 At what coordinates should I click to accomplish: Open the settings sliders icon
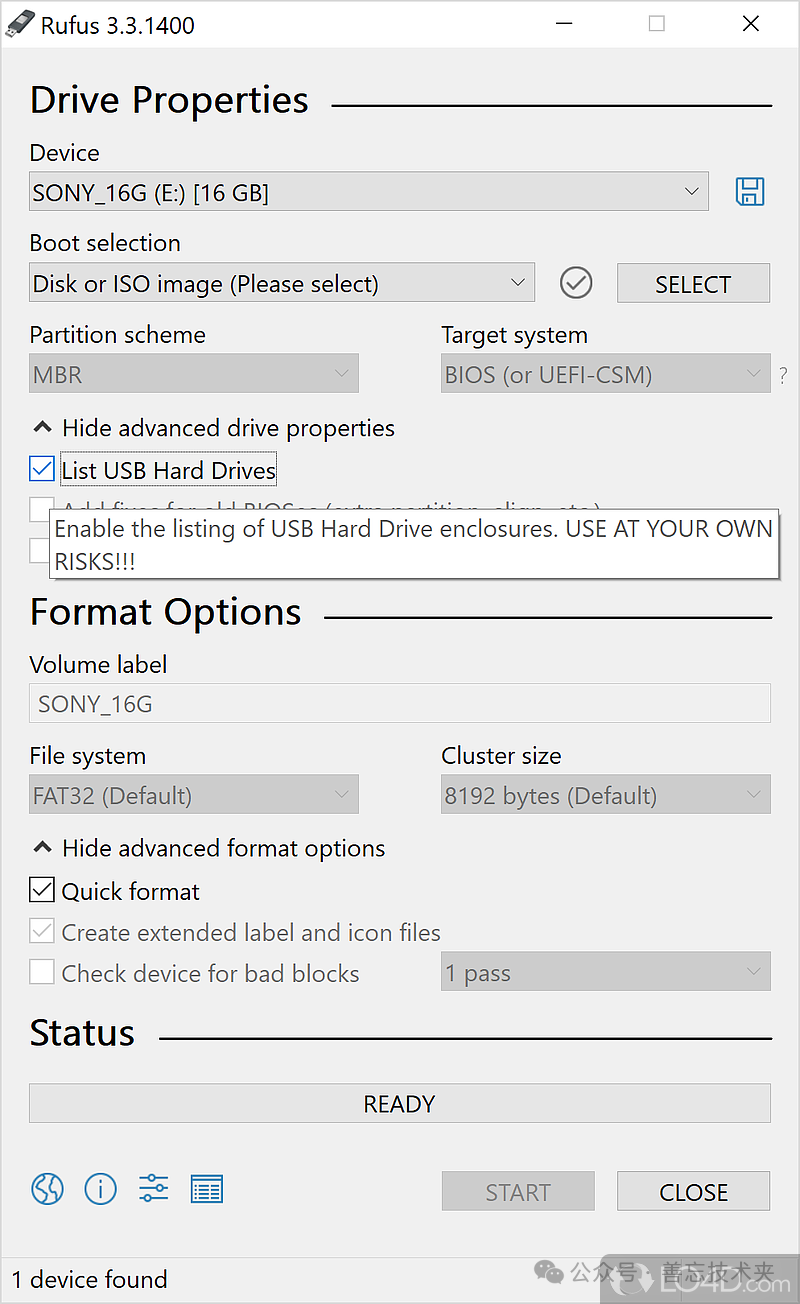pyautogui.click(x=154, y=1189)
